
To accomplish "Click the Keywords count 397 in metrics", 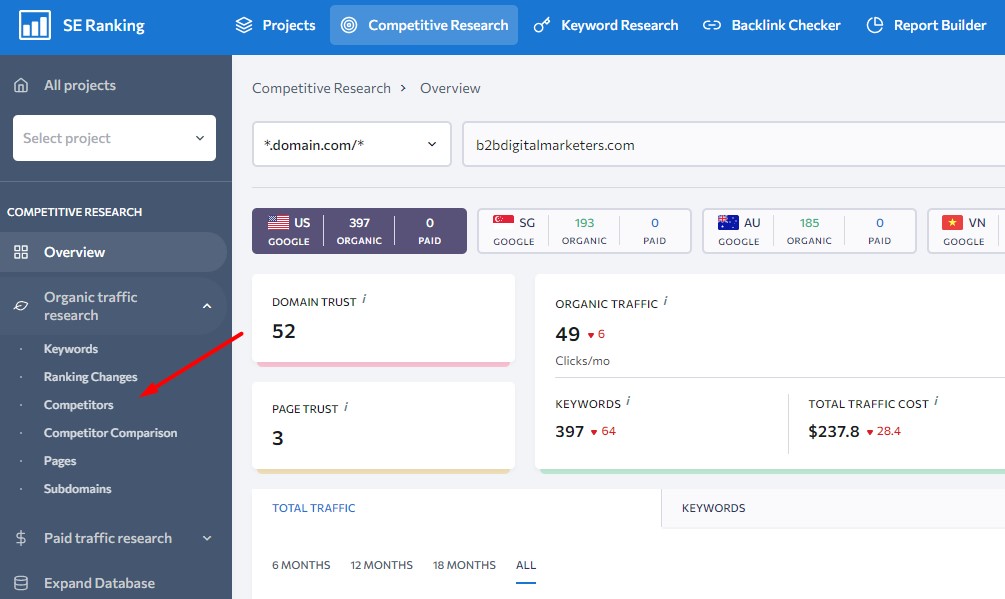I will tap(569, 432).
